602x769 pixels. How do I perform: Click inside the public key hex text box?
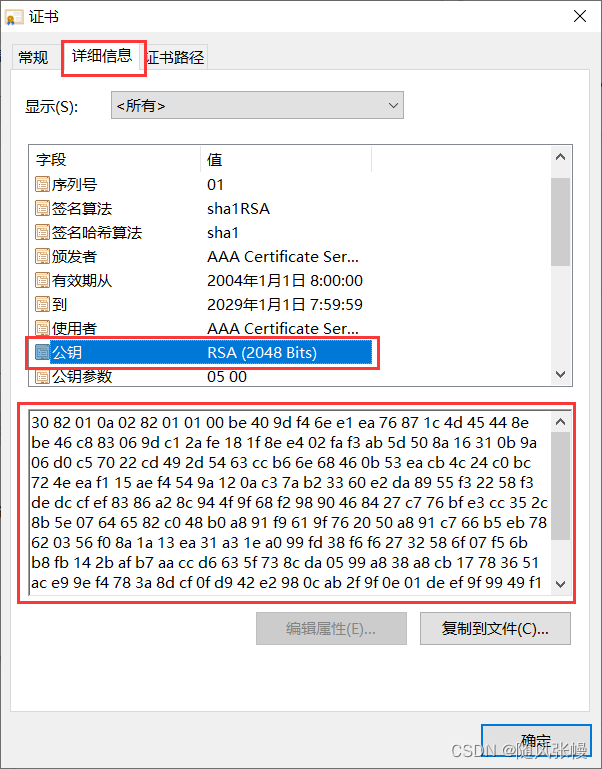point(290,503)
